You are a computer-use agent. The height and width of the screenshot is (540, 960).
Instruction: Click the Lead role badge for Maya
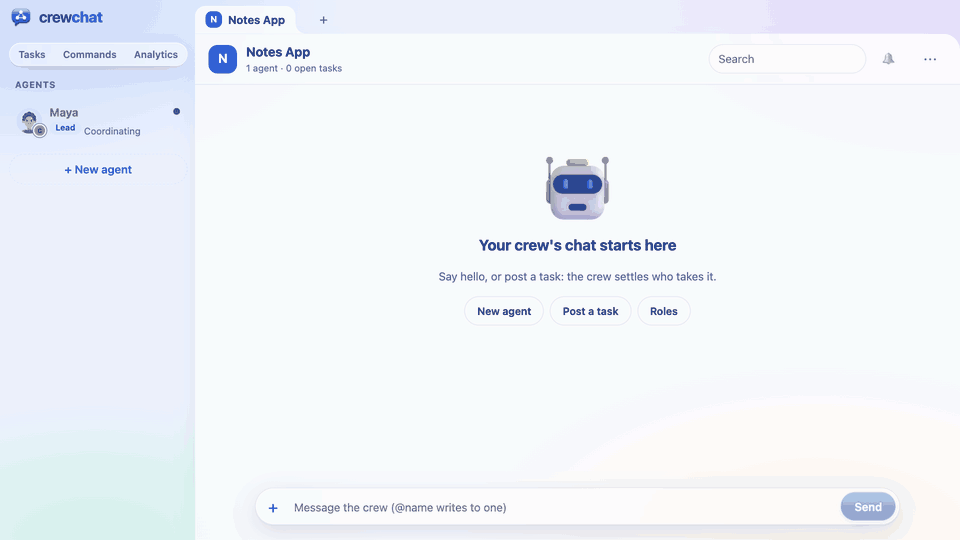(65, 128)
